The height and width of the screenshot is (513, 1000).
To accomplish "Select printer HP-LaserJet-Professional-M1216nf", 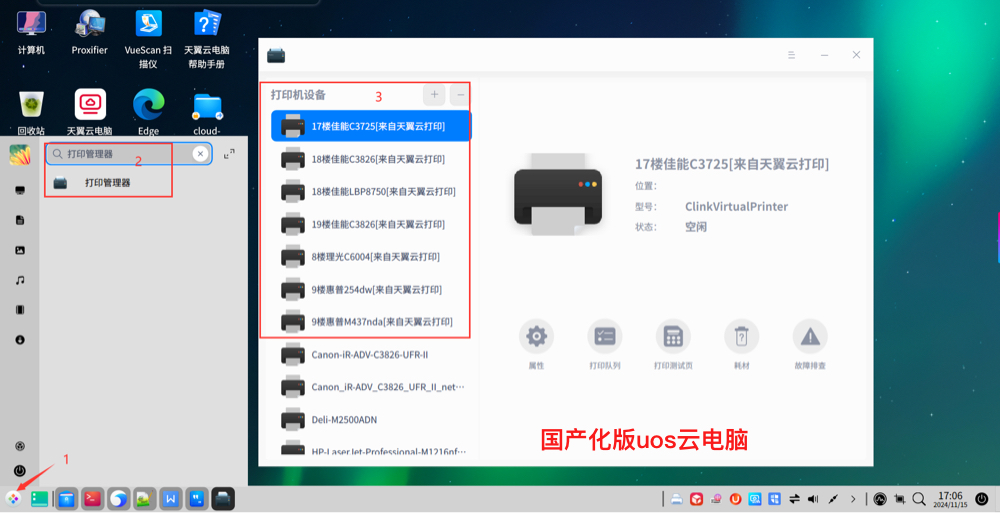I will pyautogui.click(x=371, y=449).
